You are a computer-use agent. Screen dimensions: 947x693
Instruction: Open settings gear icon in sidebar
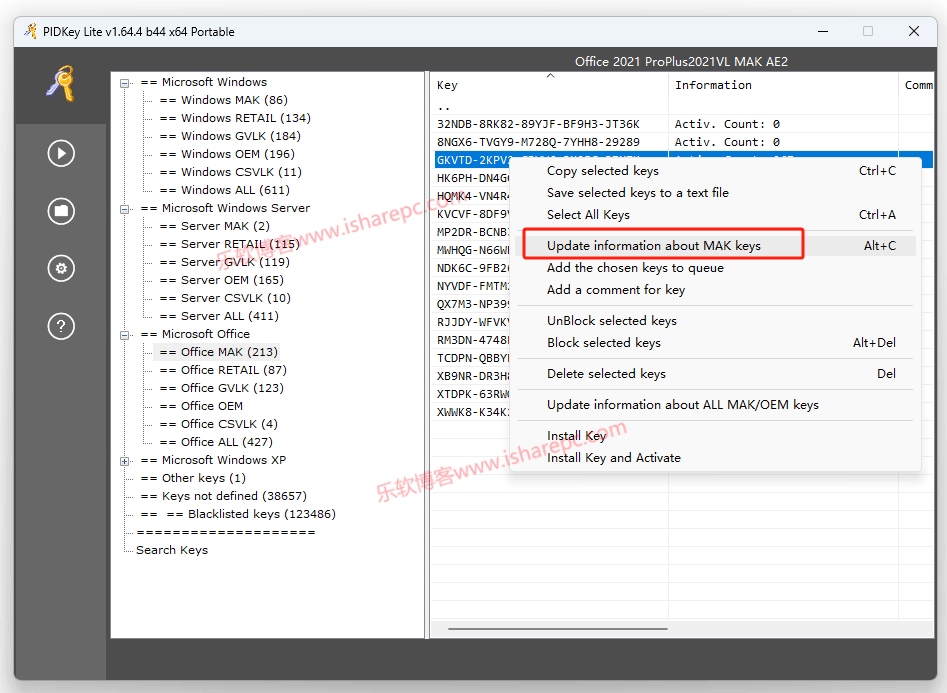(61, 268)
